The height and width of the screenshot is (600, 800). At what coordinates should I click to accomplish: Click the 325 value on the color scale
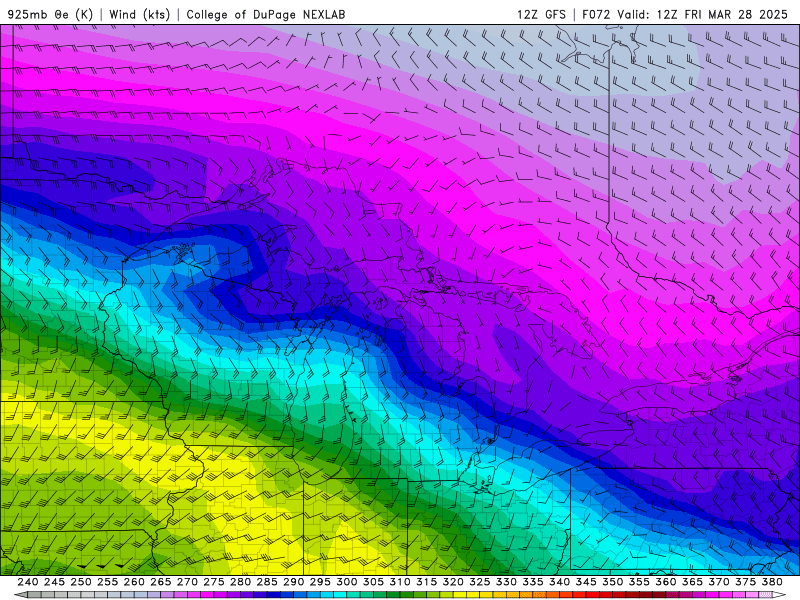coord(480,582)
